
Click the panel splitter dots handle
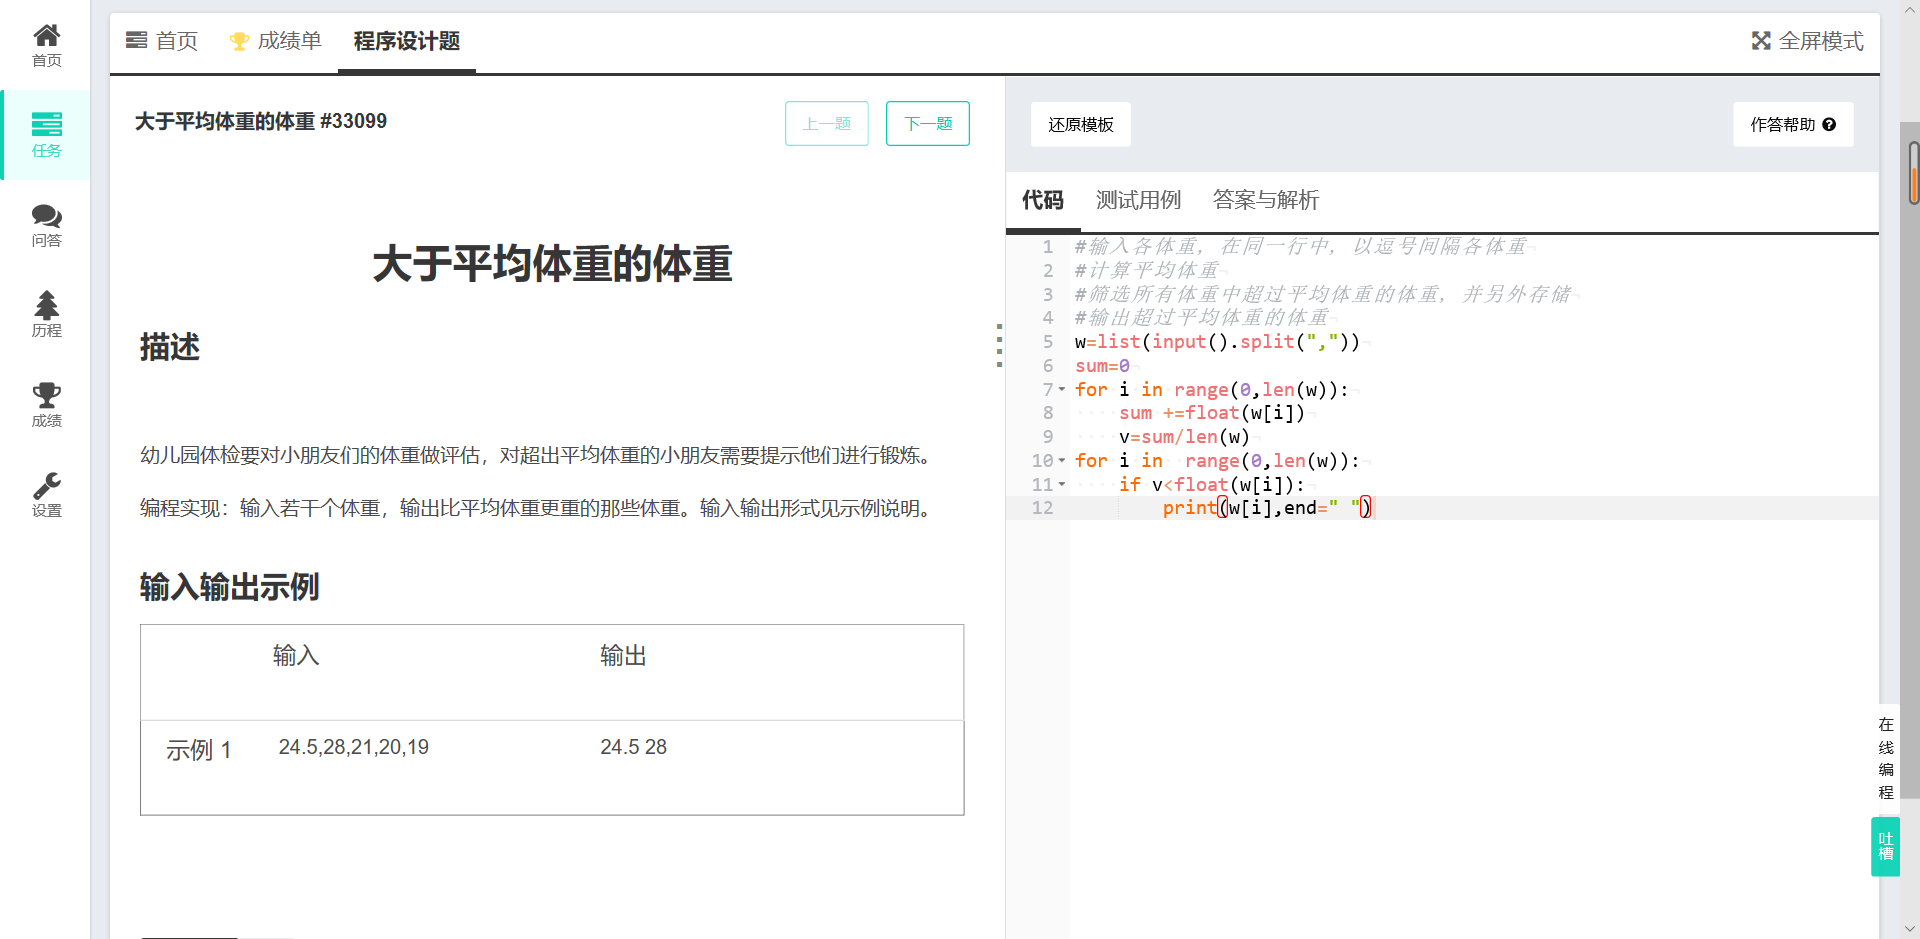point(999,346)
